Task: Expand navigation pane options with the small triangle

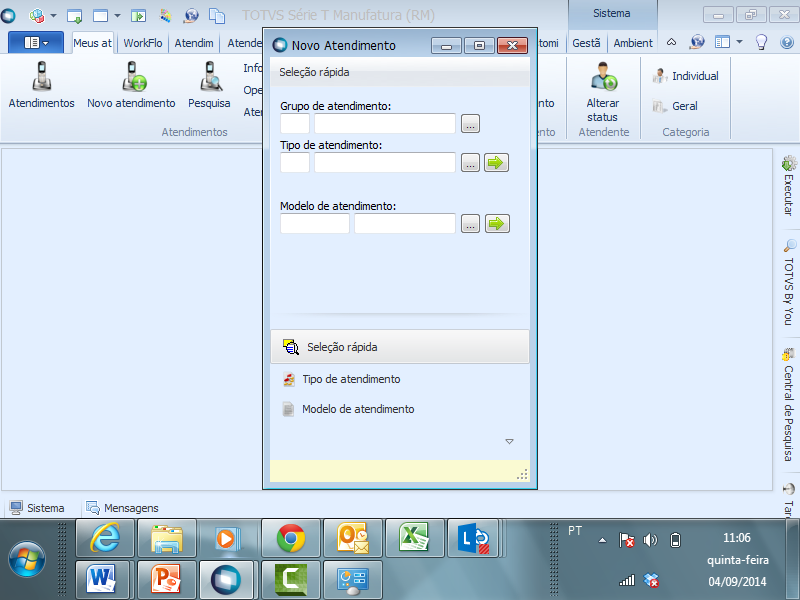Action: 509,441
